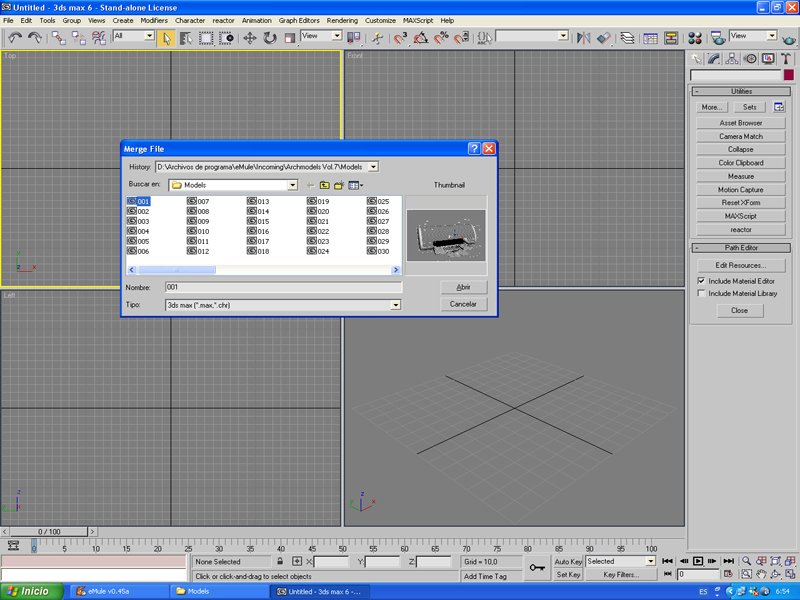The width and height of the screenshot is (800, 600).
Task: Click the Quick Render teapot icon
Action: pos(789,38)
